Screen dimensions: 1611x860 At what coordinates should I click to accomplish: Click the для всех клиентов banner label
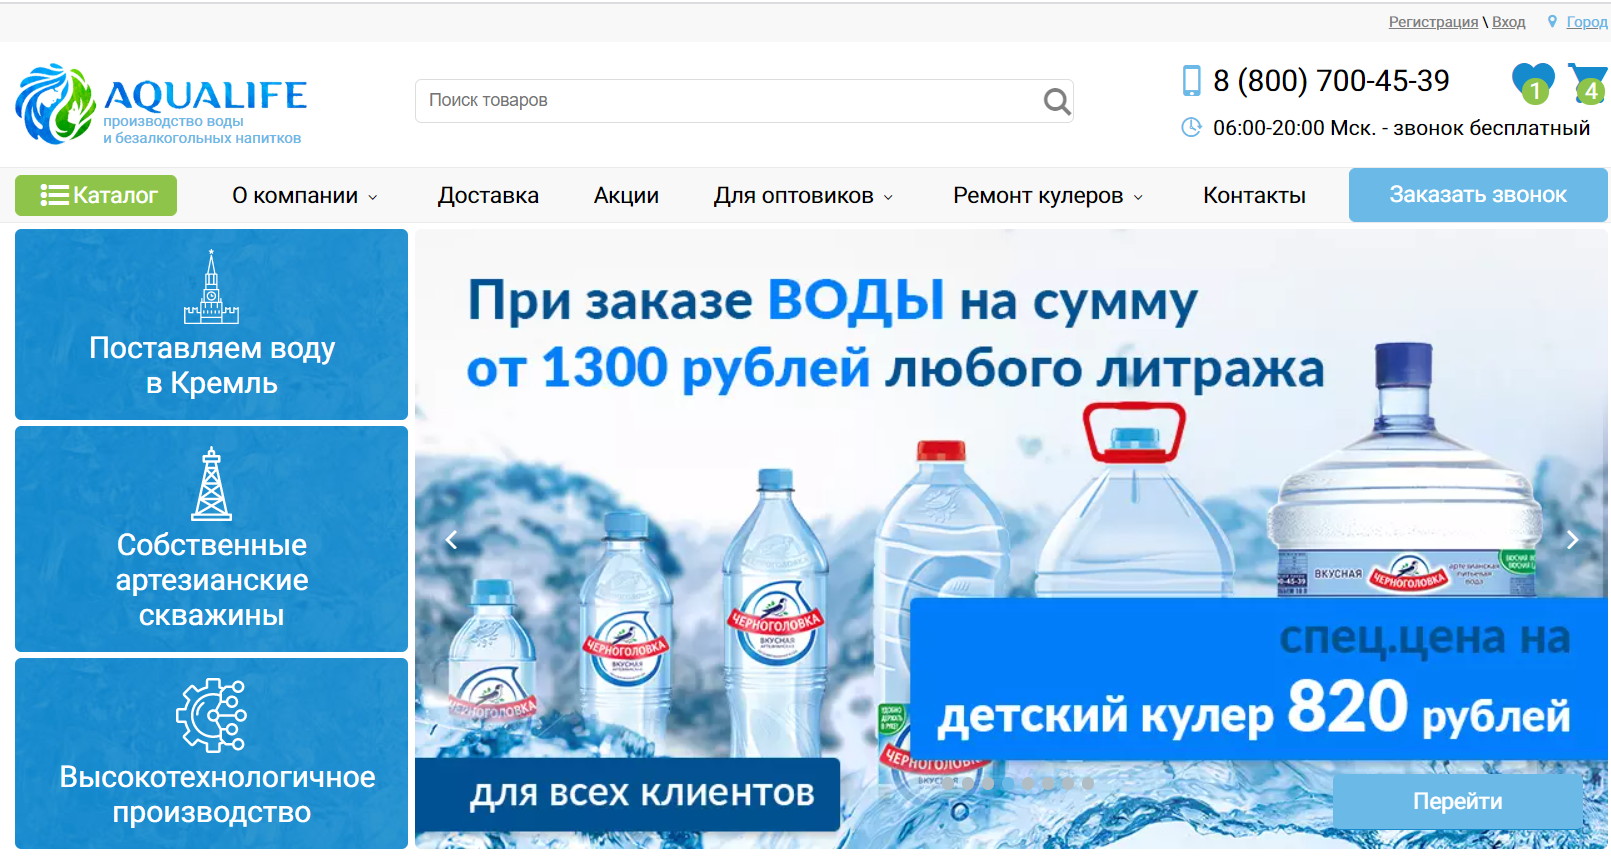click(628, 794)
